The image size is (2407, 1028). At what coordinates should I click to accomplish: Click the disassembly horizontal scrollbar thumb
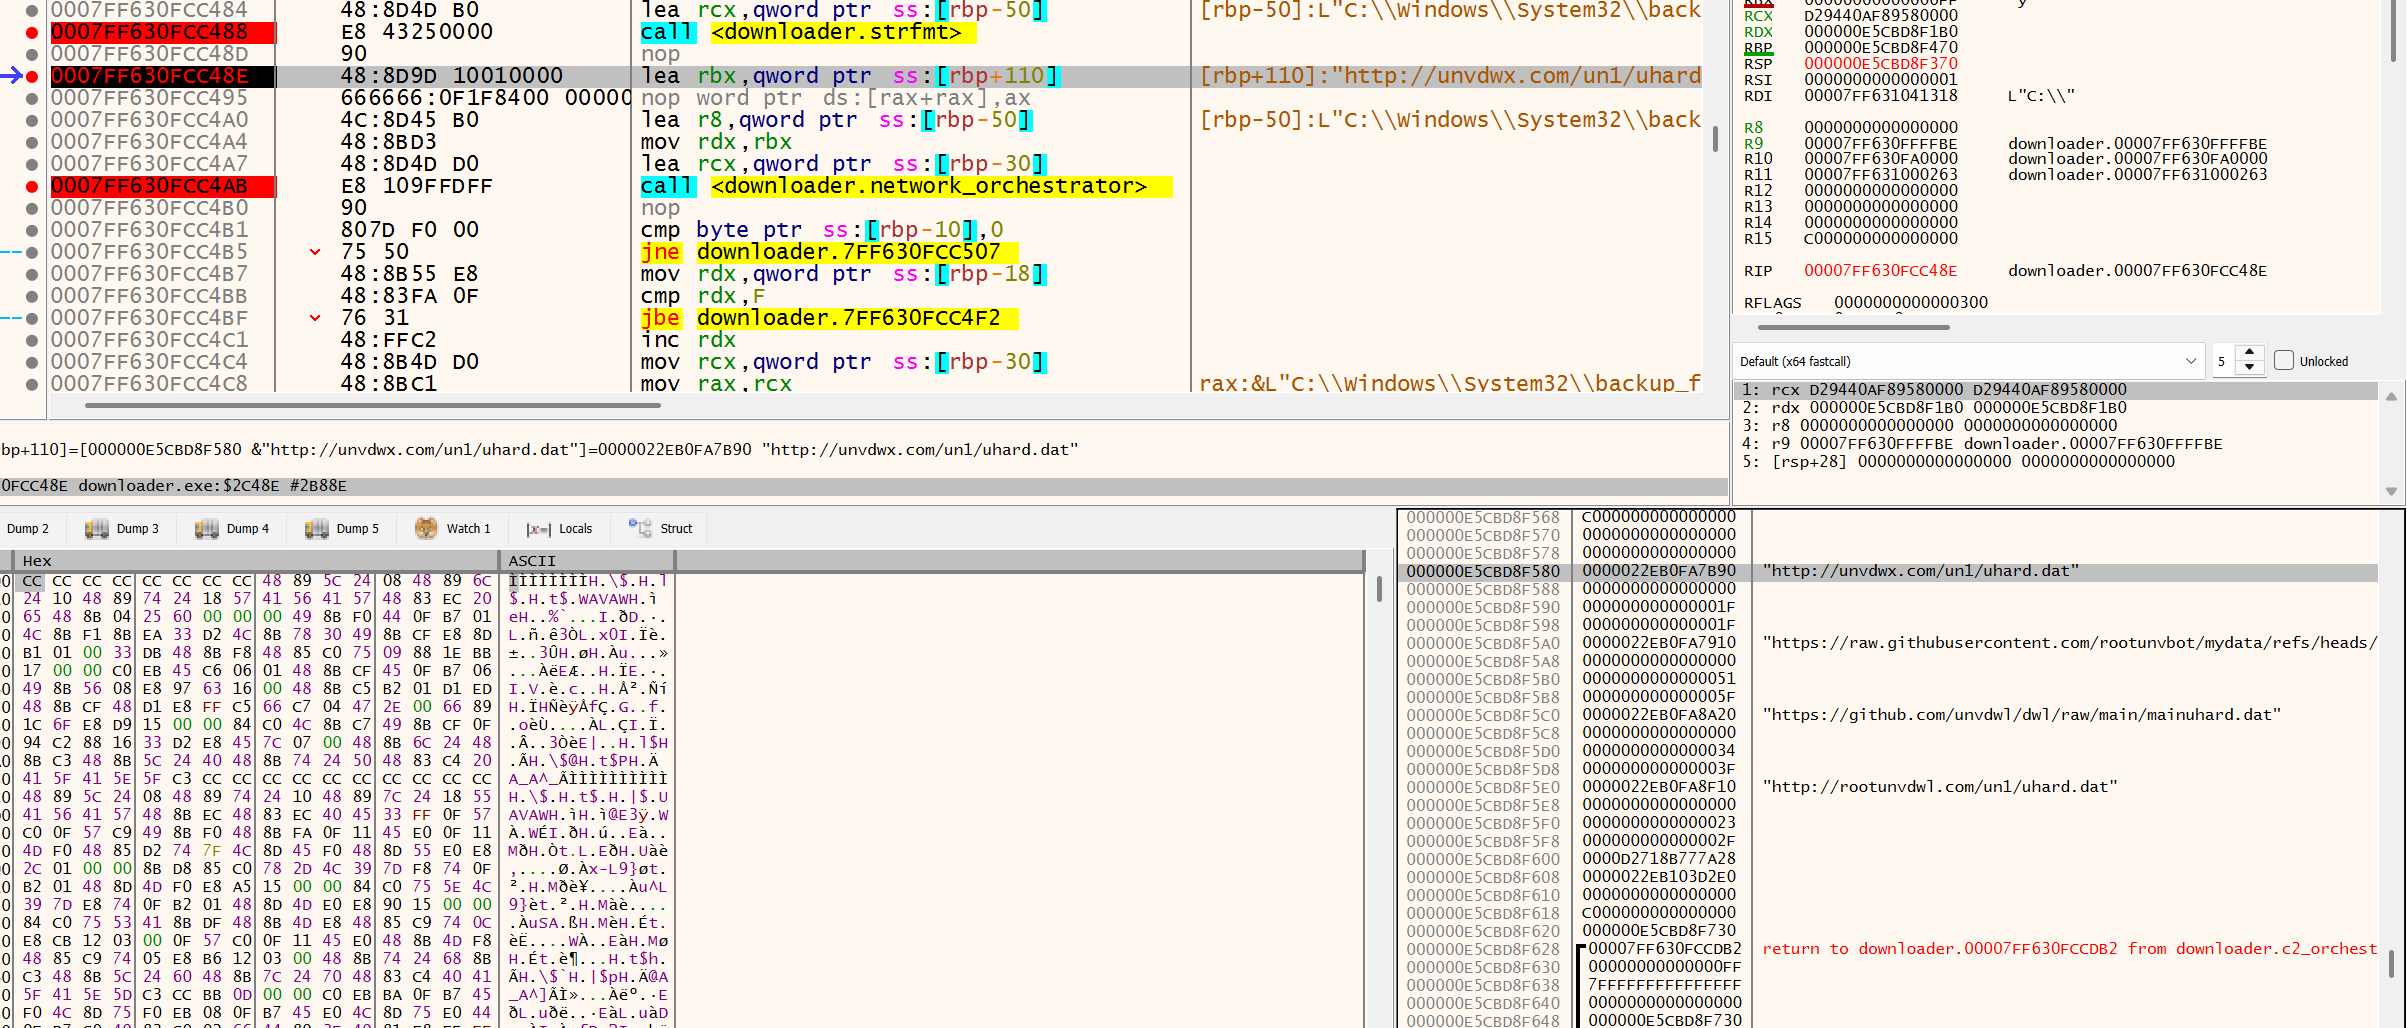coord(372,405)
